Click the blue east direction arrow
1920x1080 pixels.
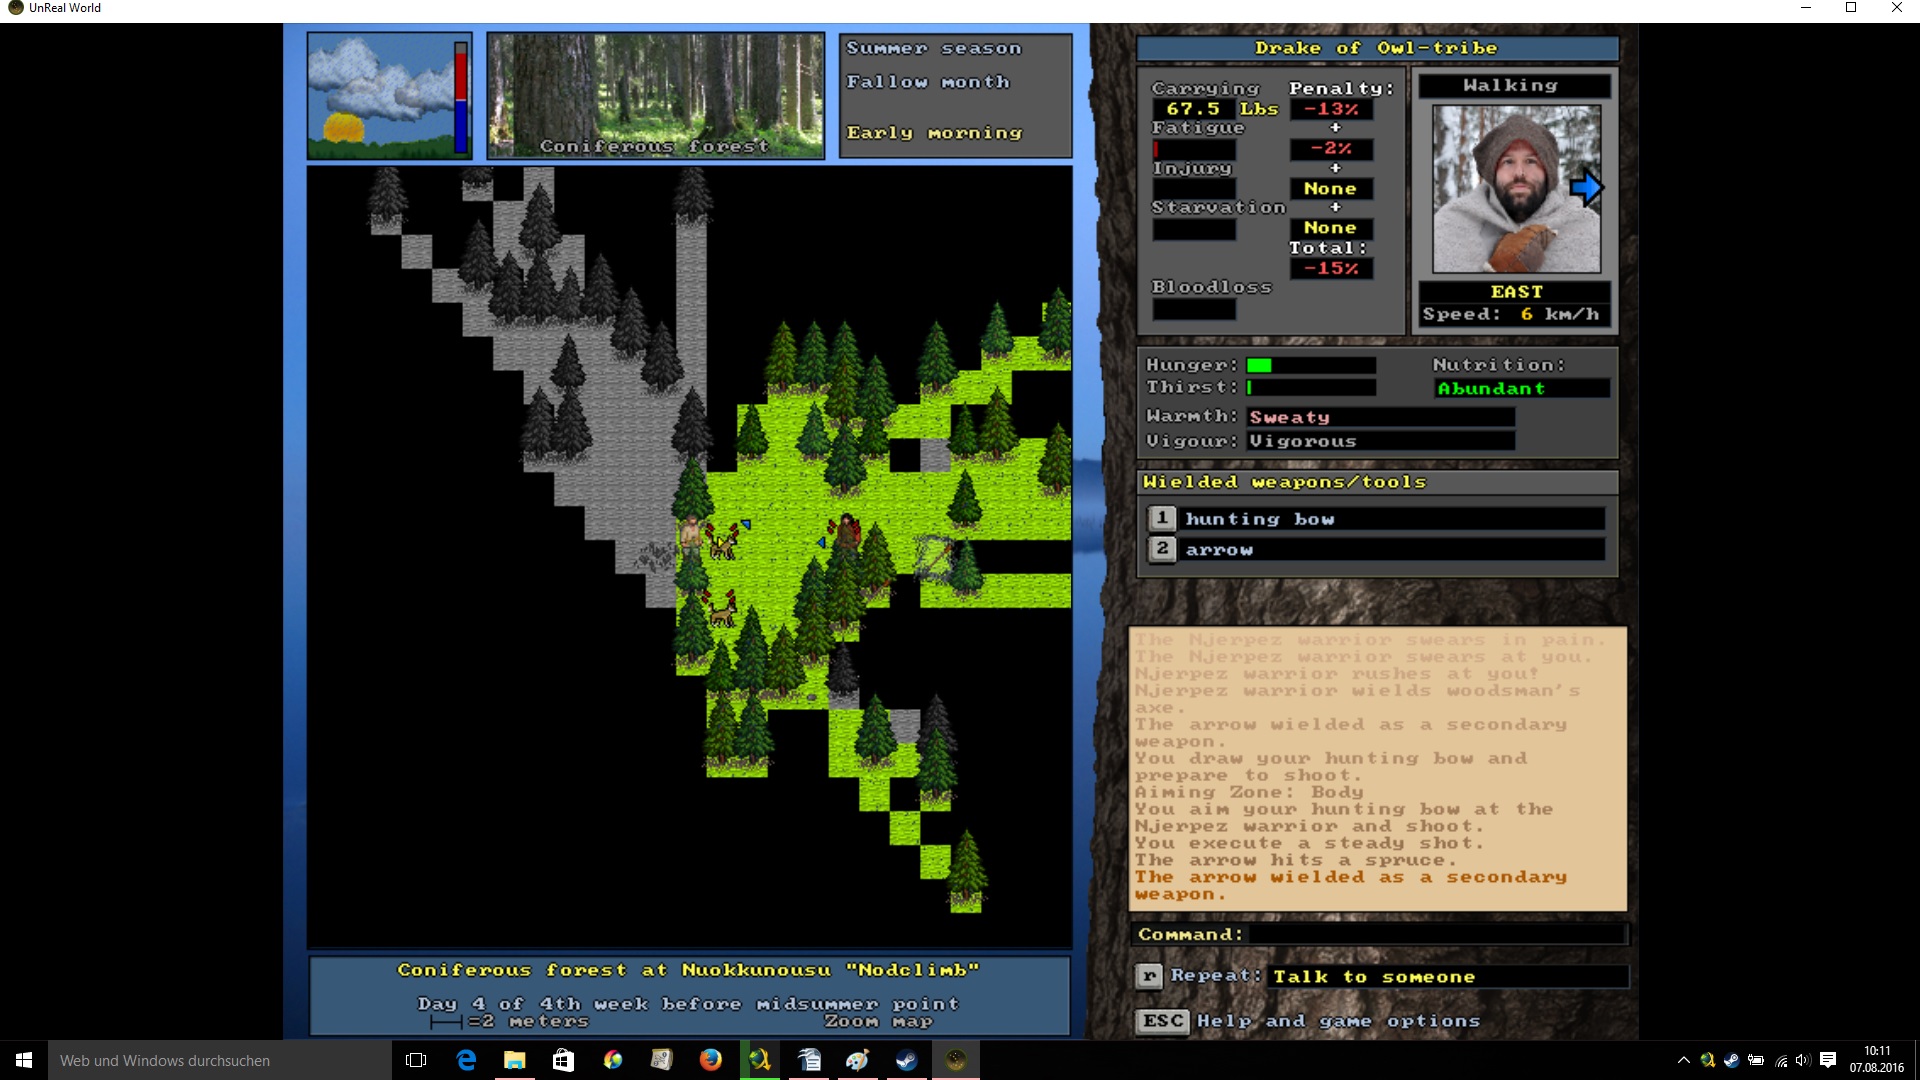(x=1586, y=187)
